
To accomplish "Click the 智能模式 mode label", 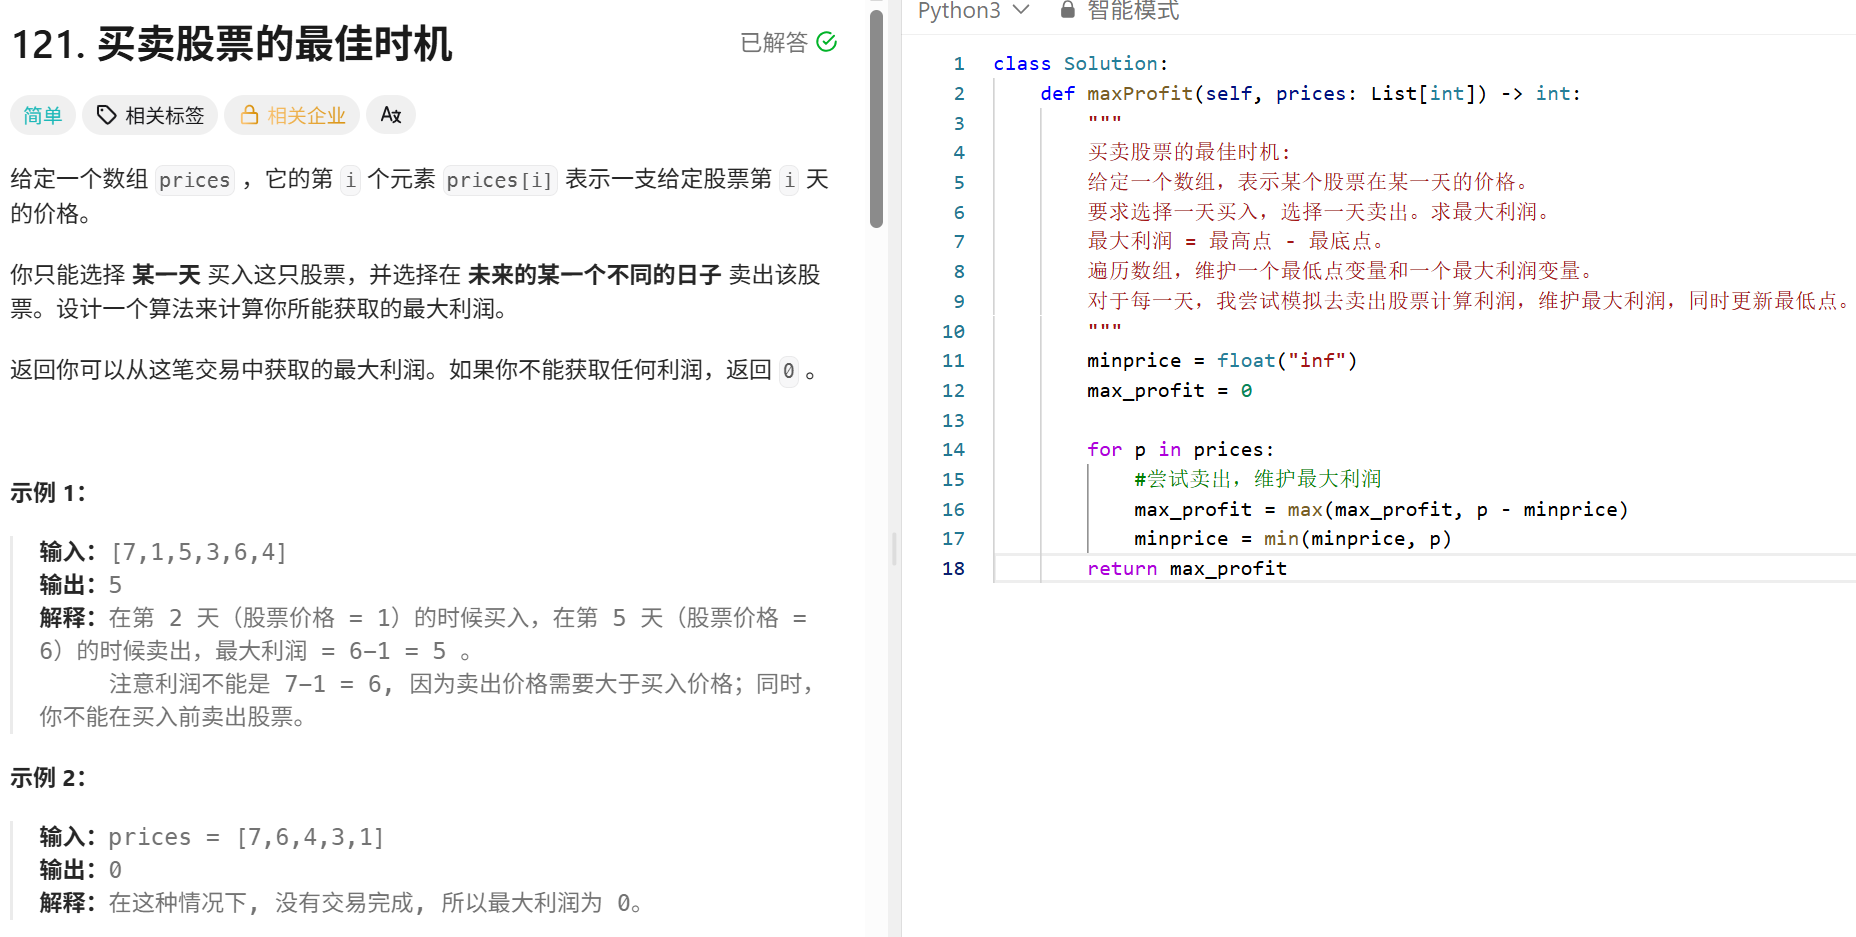I will (1133, 11).
